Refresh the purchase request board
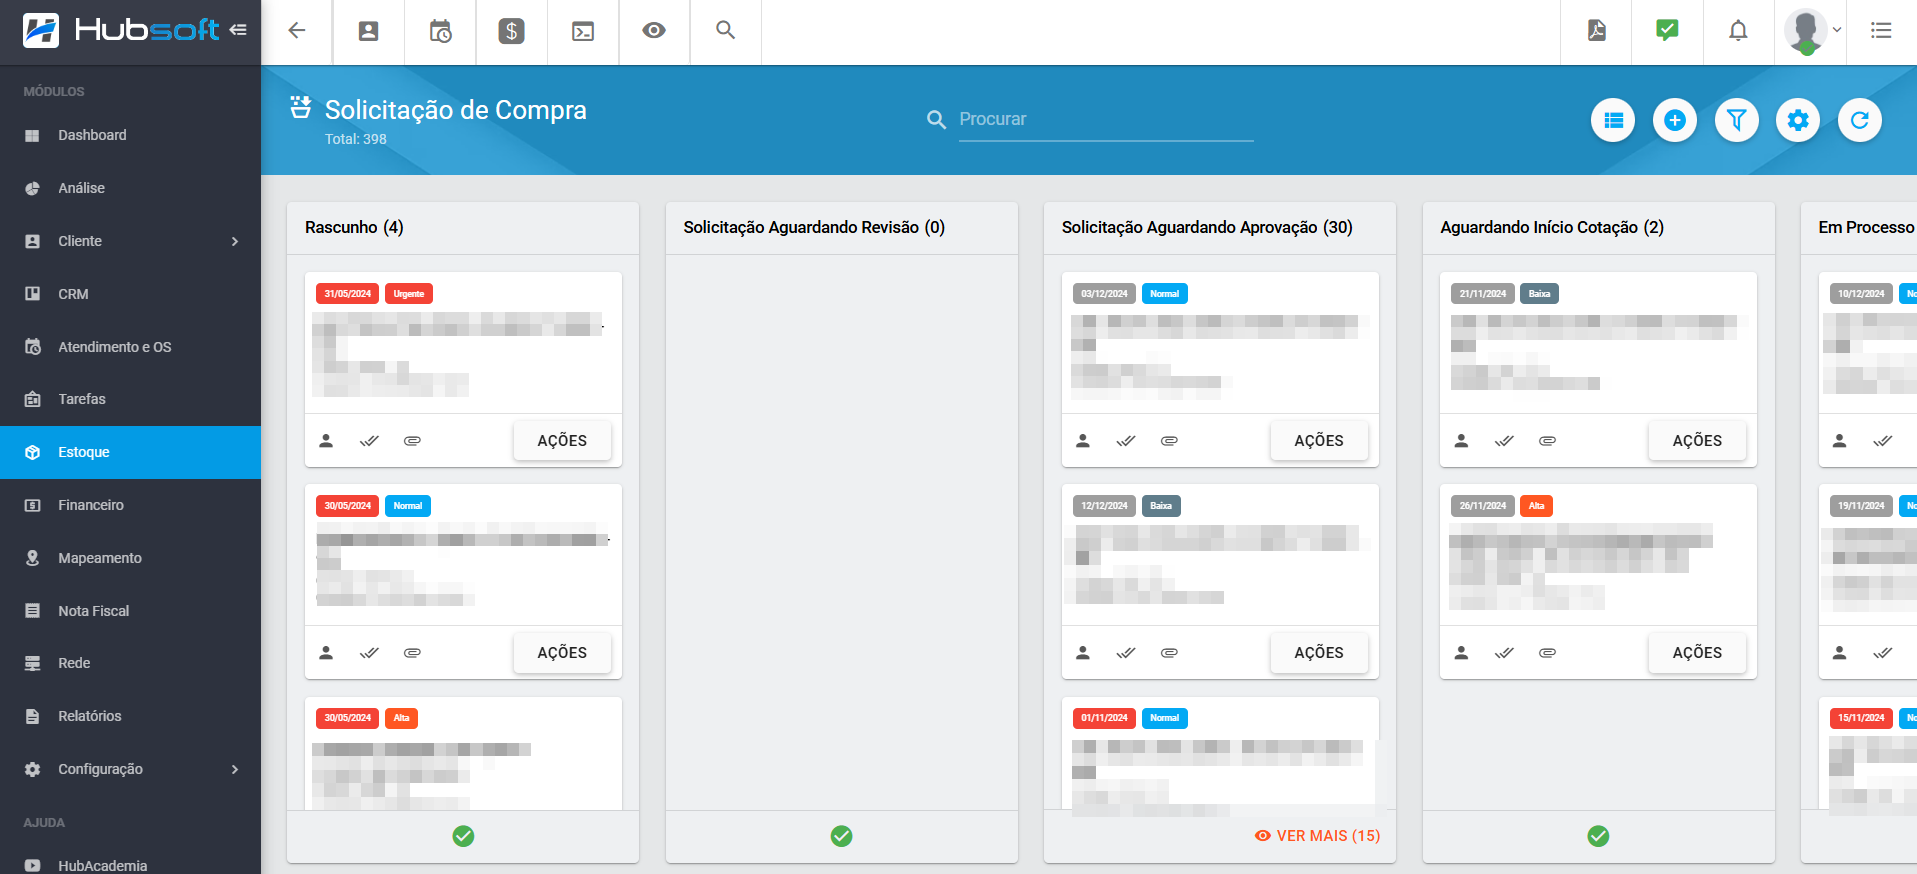The height and width of the screenshot is (874, 1917). click(x=1860, y=120)
